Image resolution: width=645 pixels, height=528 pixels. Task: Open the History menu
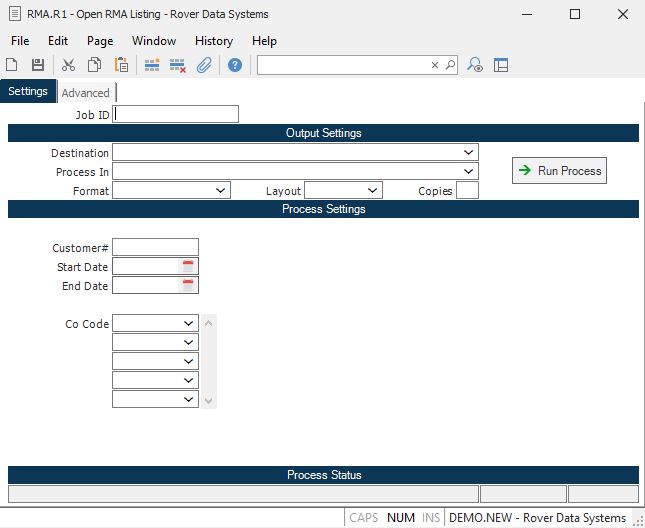[x=214, y=41]
